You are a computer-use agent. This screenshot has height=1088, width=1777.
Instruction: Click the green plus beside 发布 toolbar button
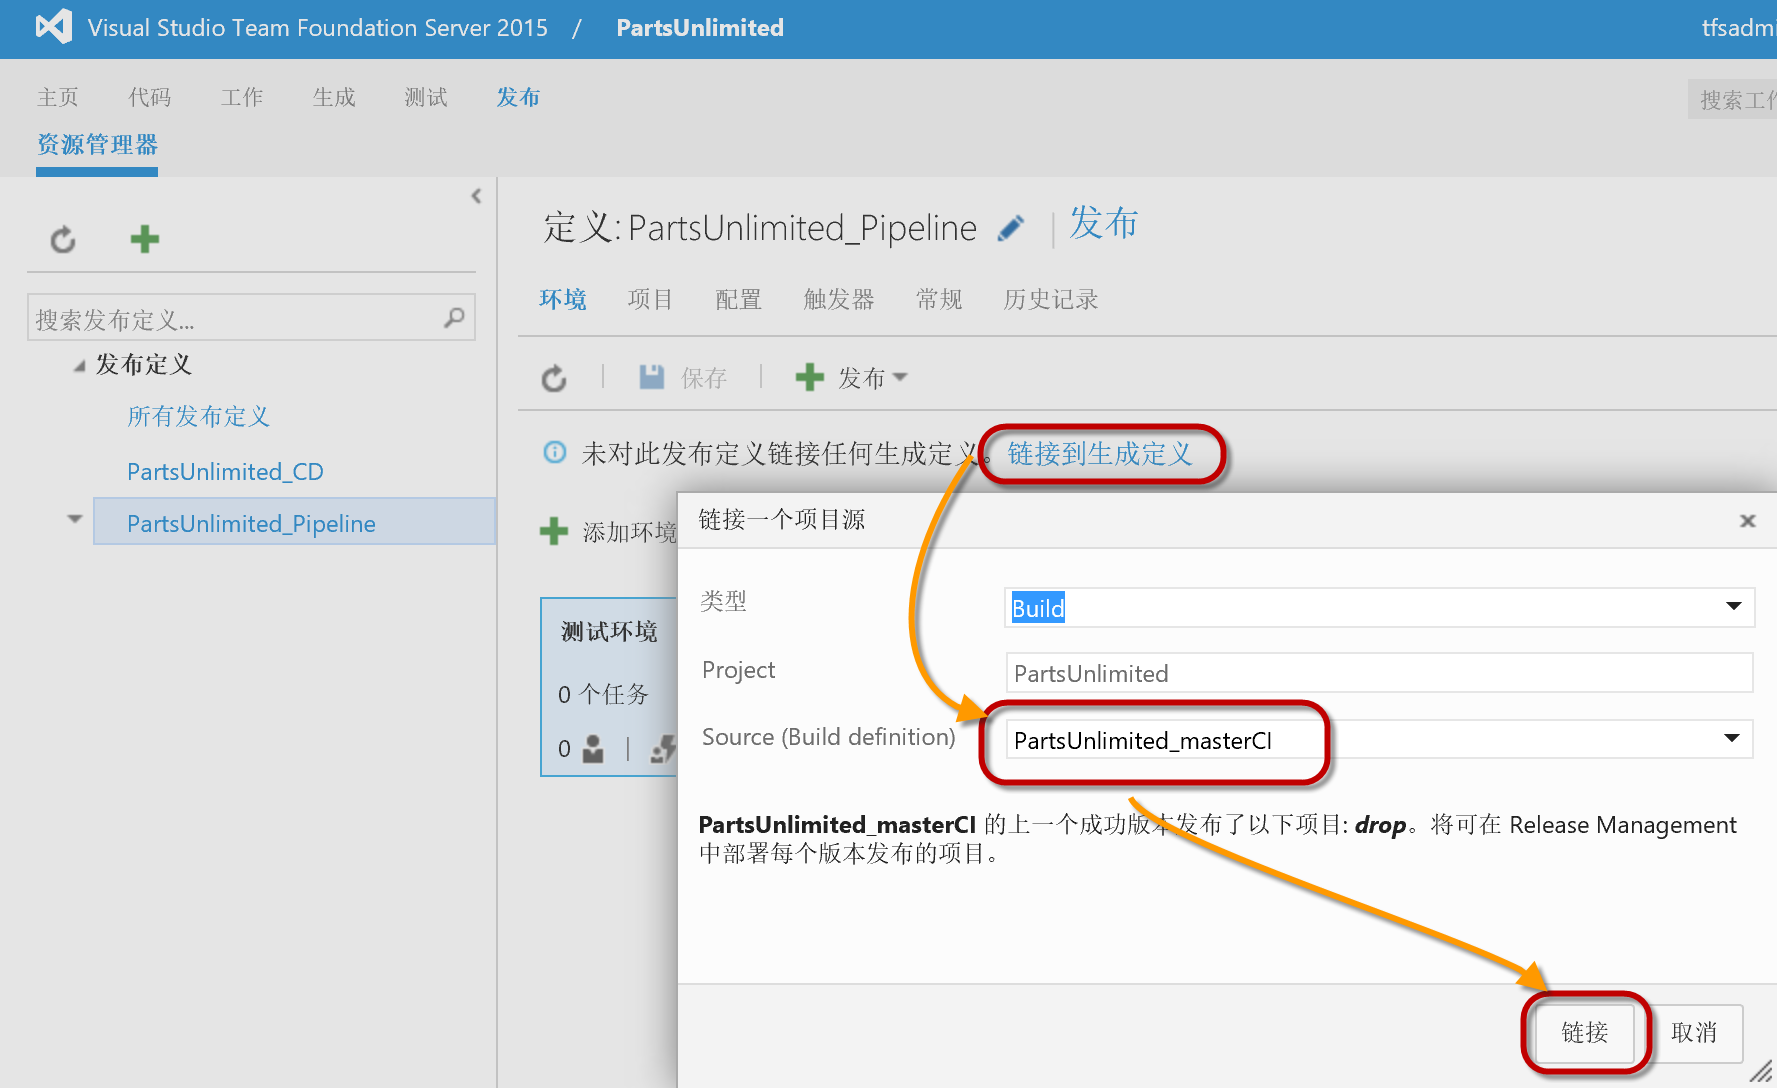coord(809,377)
